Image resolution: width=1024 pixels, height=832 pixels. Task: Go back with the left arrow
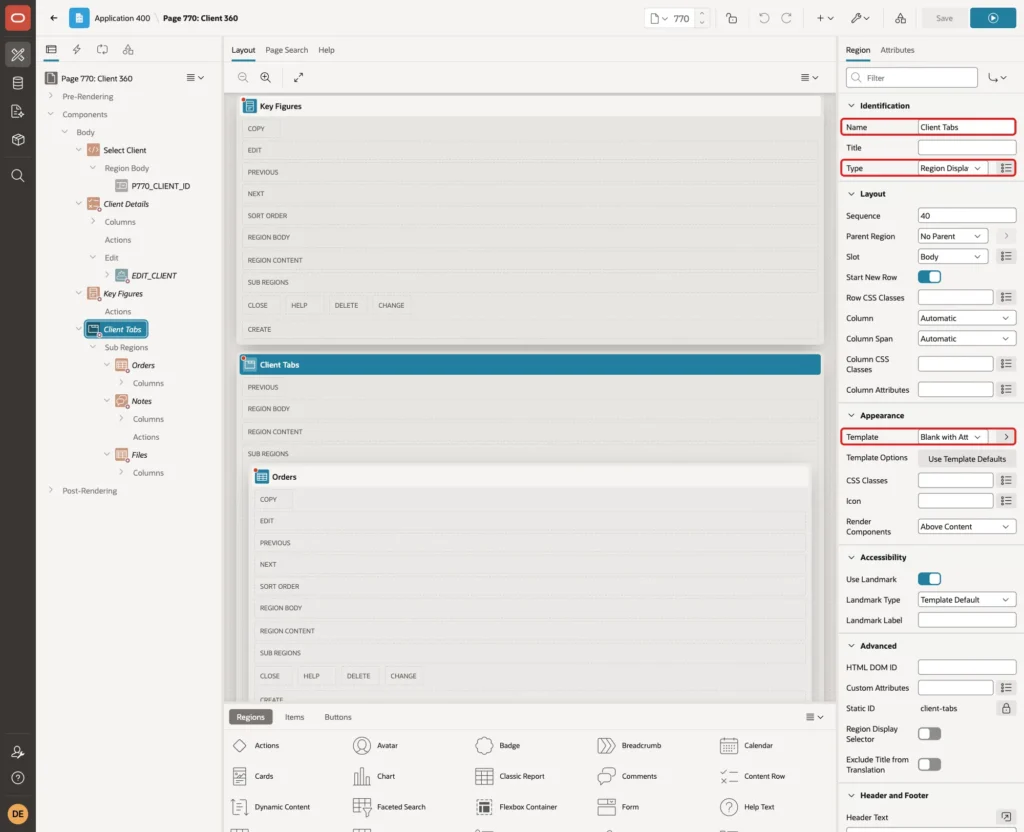click(x=54, y=18)
